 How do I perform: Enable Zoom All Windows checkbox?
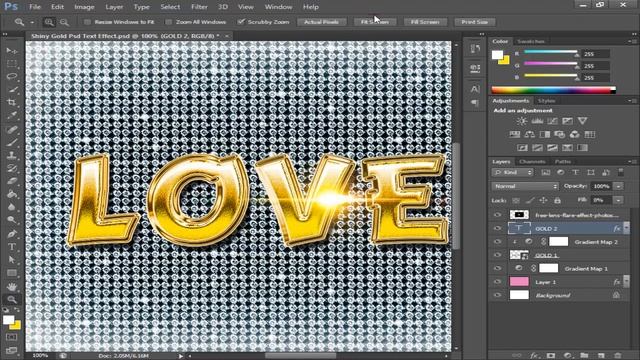click(x=169, y=22)
